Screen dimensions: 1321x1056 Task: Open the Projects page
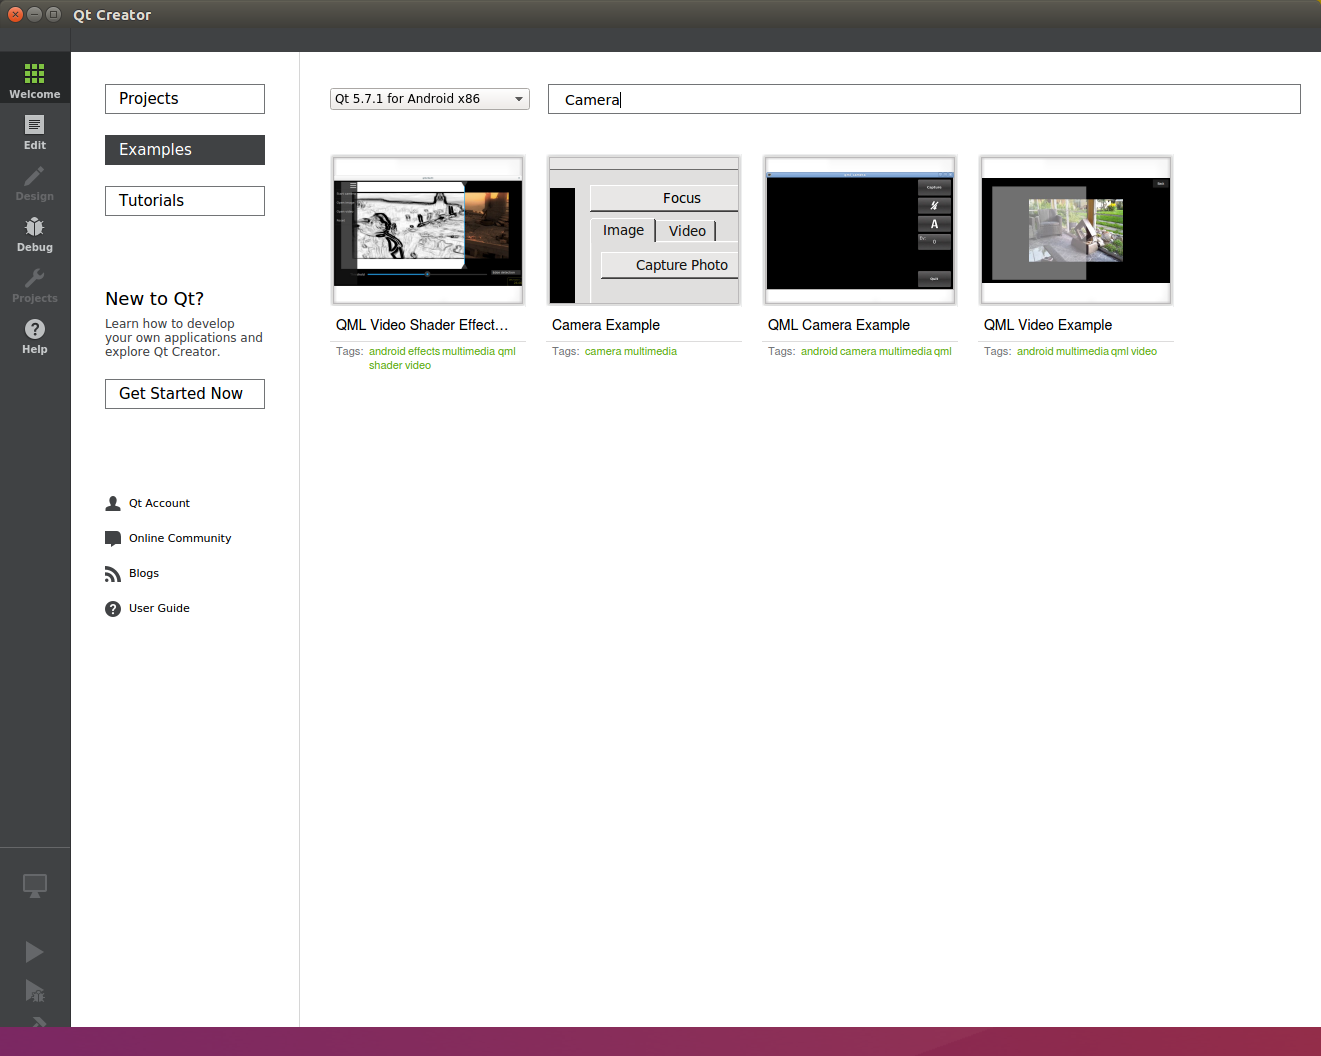tap(185, 99)
